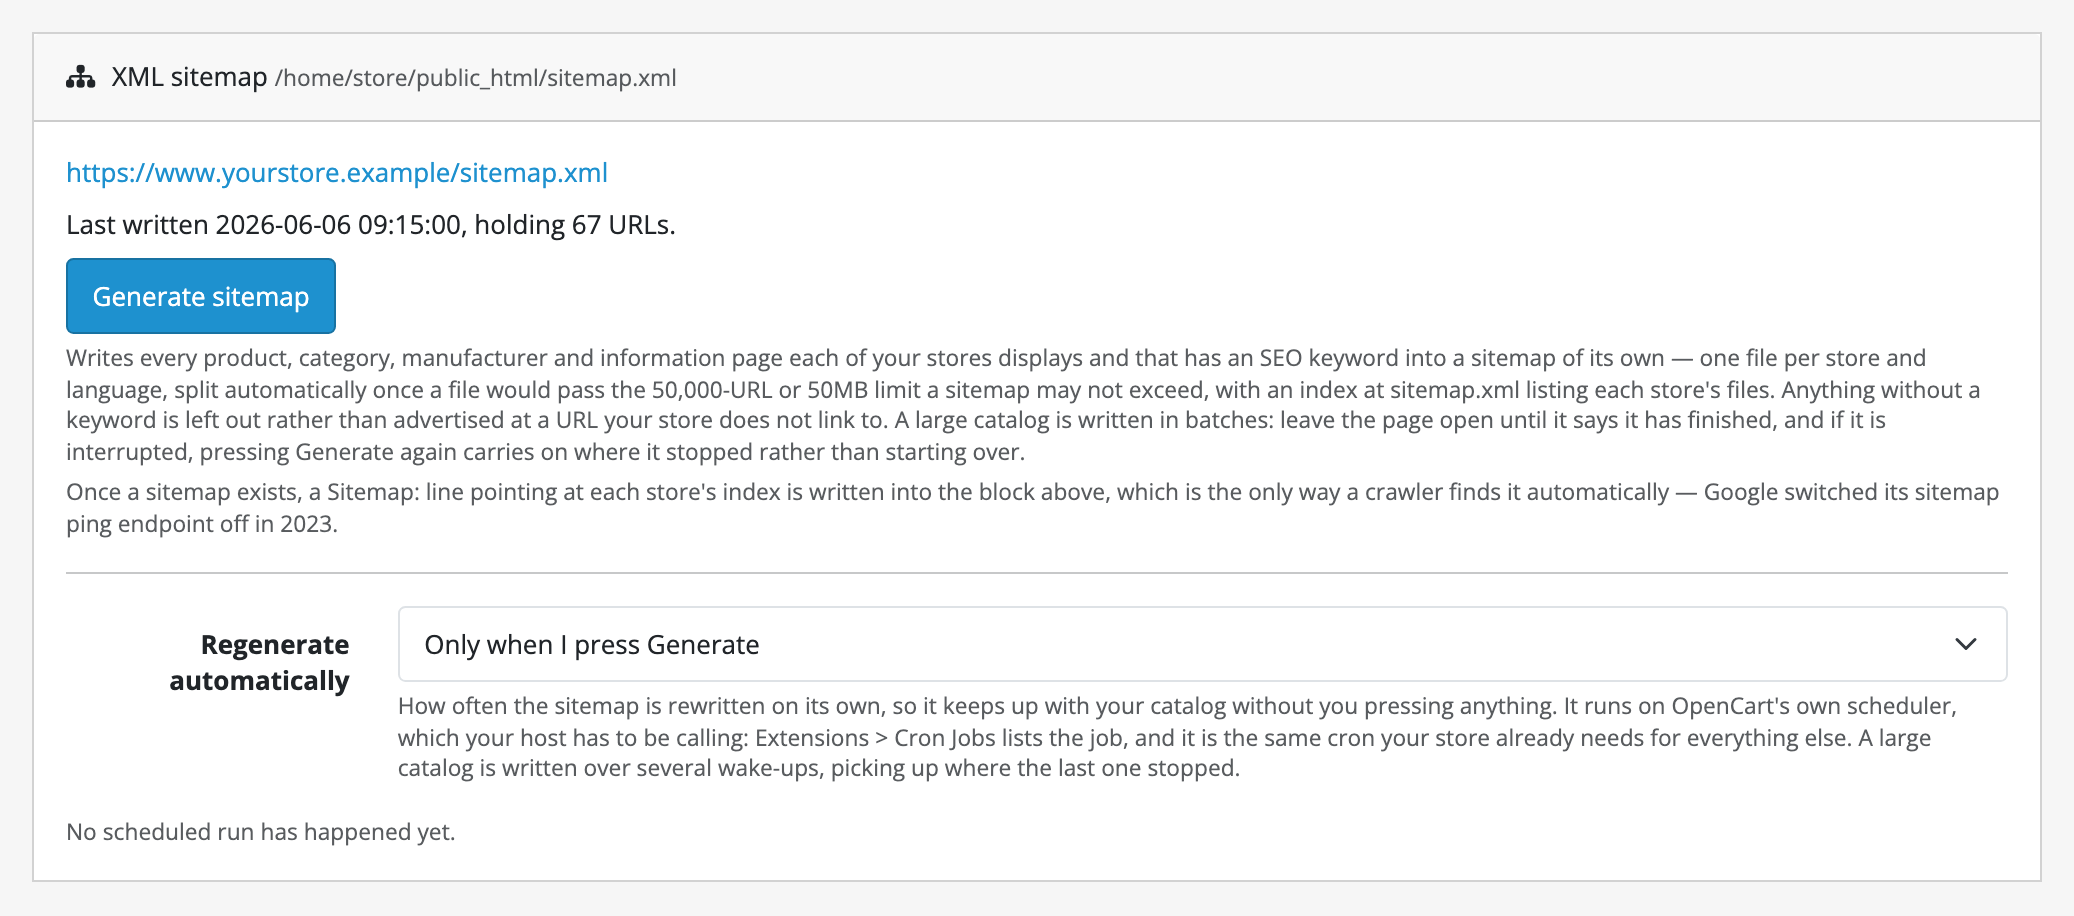Screen dimensions: 2074x916
Task: Open the Regenerate automatically dropdown
Action: coord(1202,644)
